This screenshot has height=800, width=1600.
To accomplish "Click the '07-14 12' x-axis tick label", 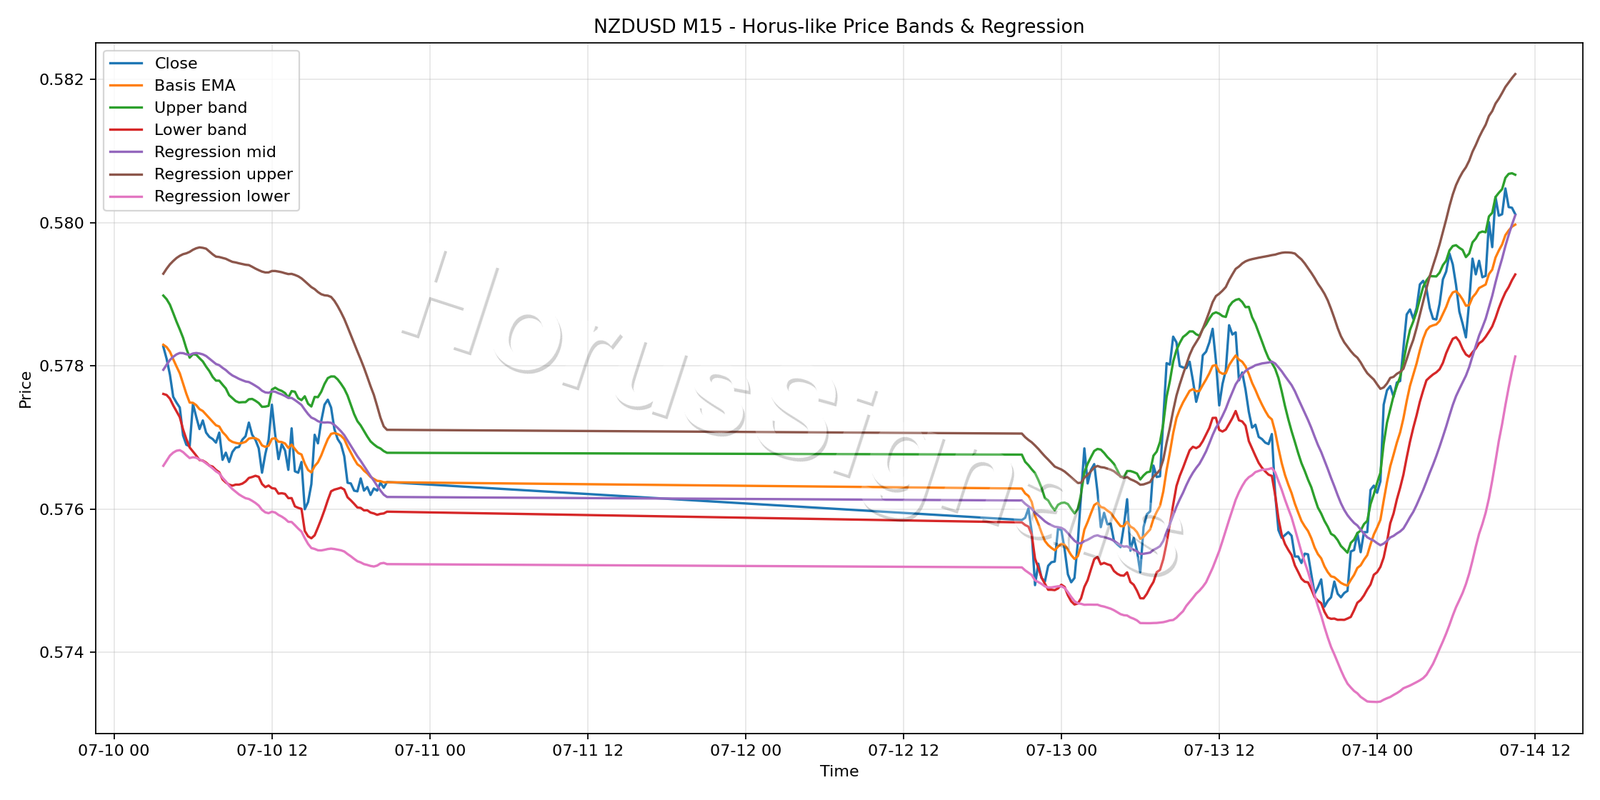I will [x=1535, y=751].
